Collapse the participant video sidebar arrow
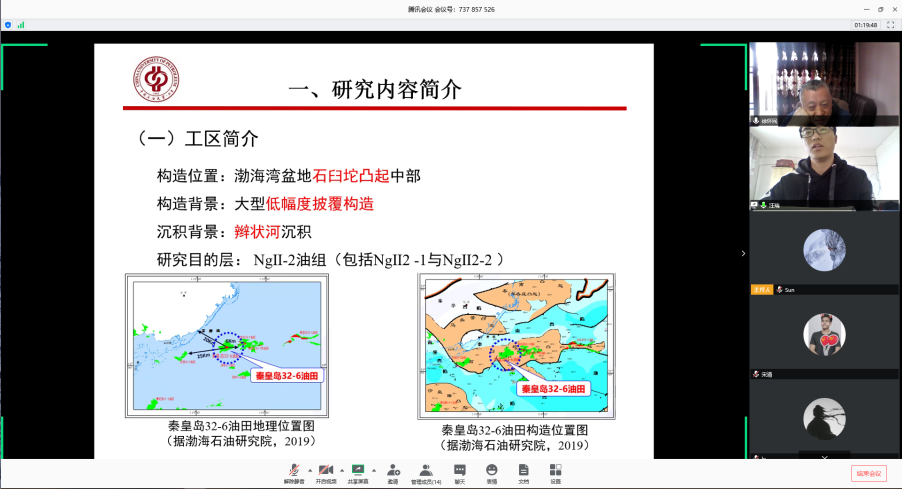Viewport: 902px width, 489px height. 743,253
